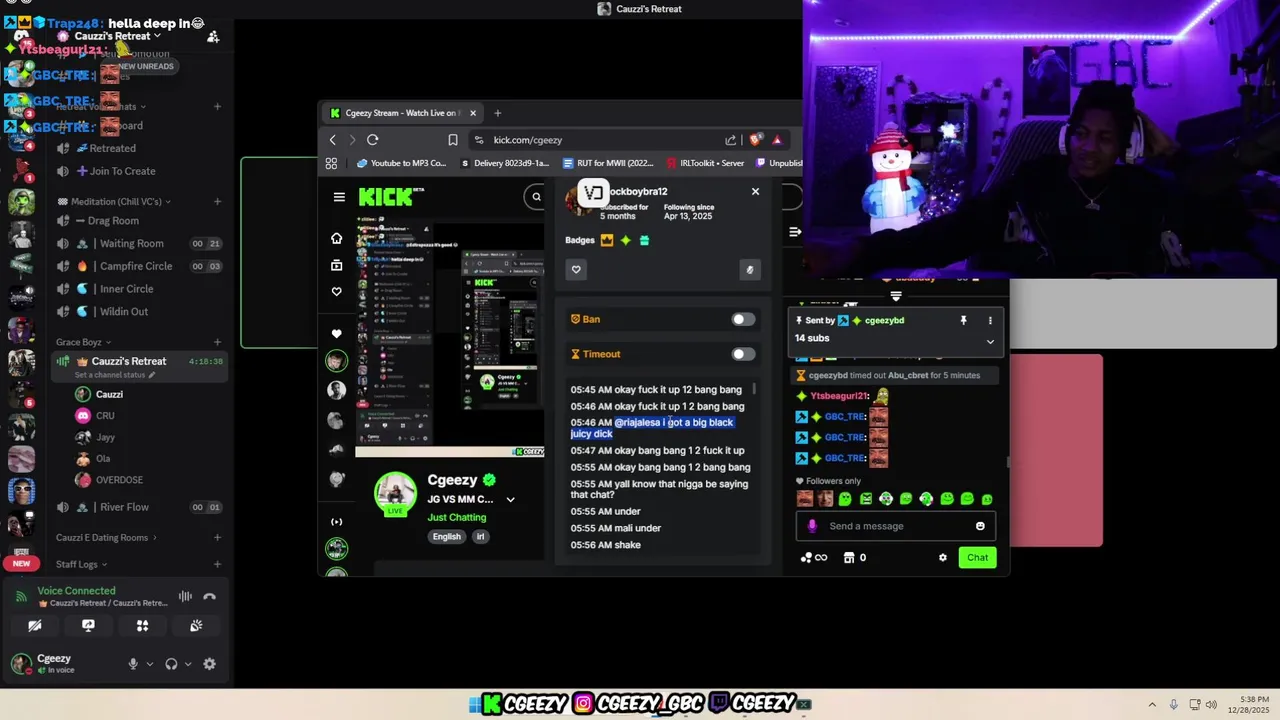The image size is (1280, 720).
Task: Turn on camera in Discord voice panel
Action: 35,626
